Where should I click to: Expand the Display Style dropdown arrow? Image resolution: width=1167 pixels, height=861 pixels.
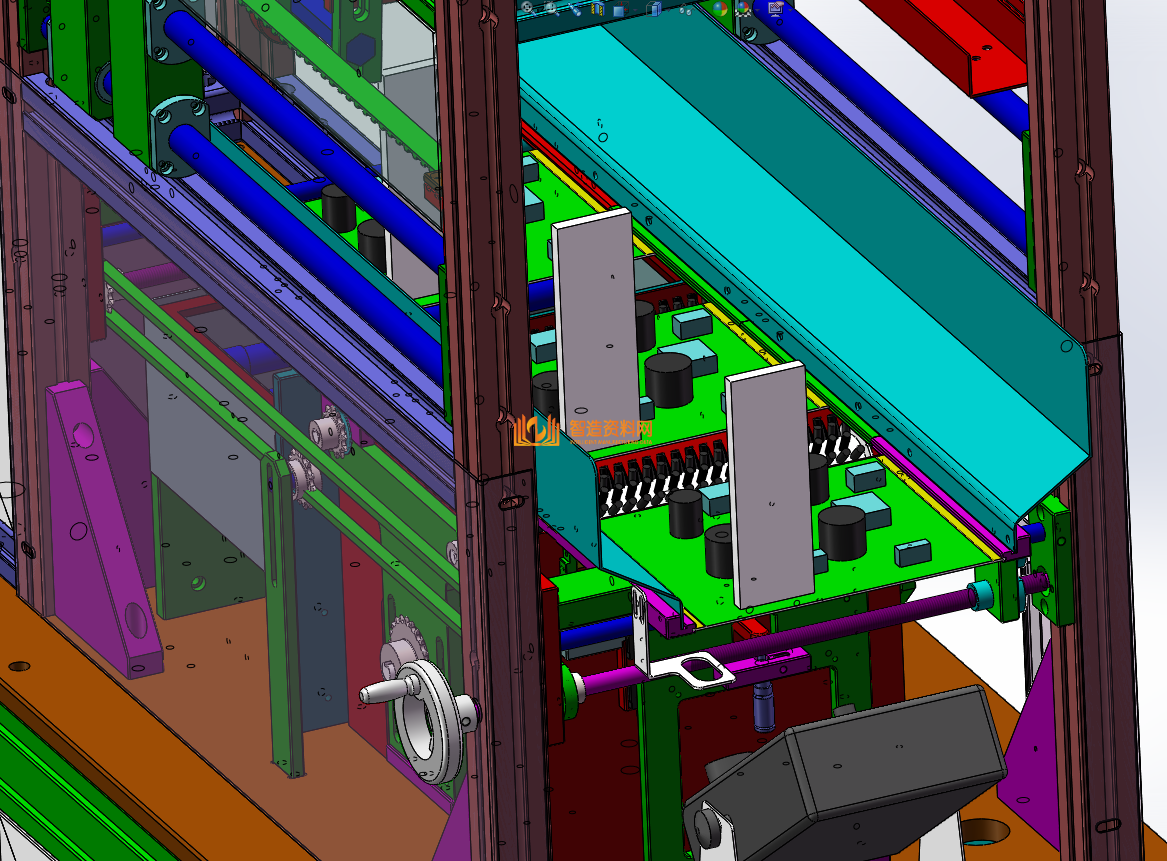[x=668, y=10]
